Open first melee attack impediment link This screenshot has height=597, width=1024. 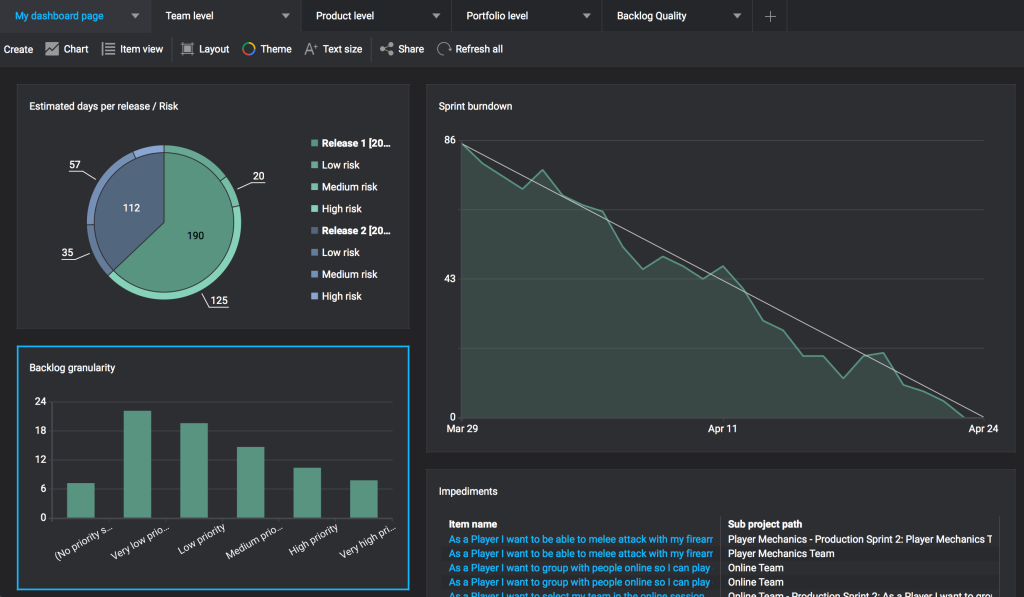pyautogui.click(x=580, y=539)
